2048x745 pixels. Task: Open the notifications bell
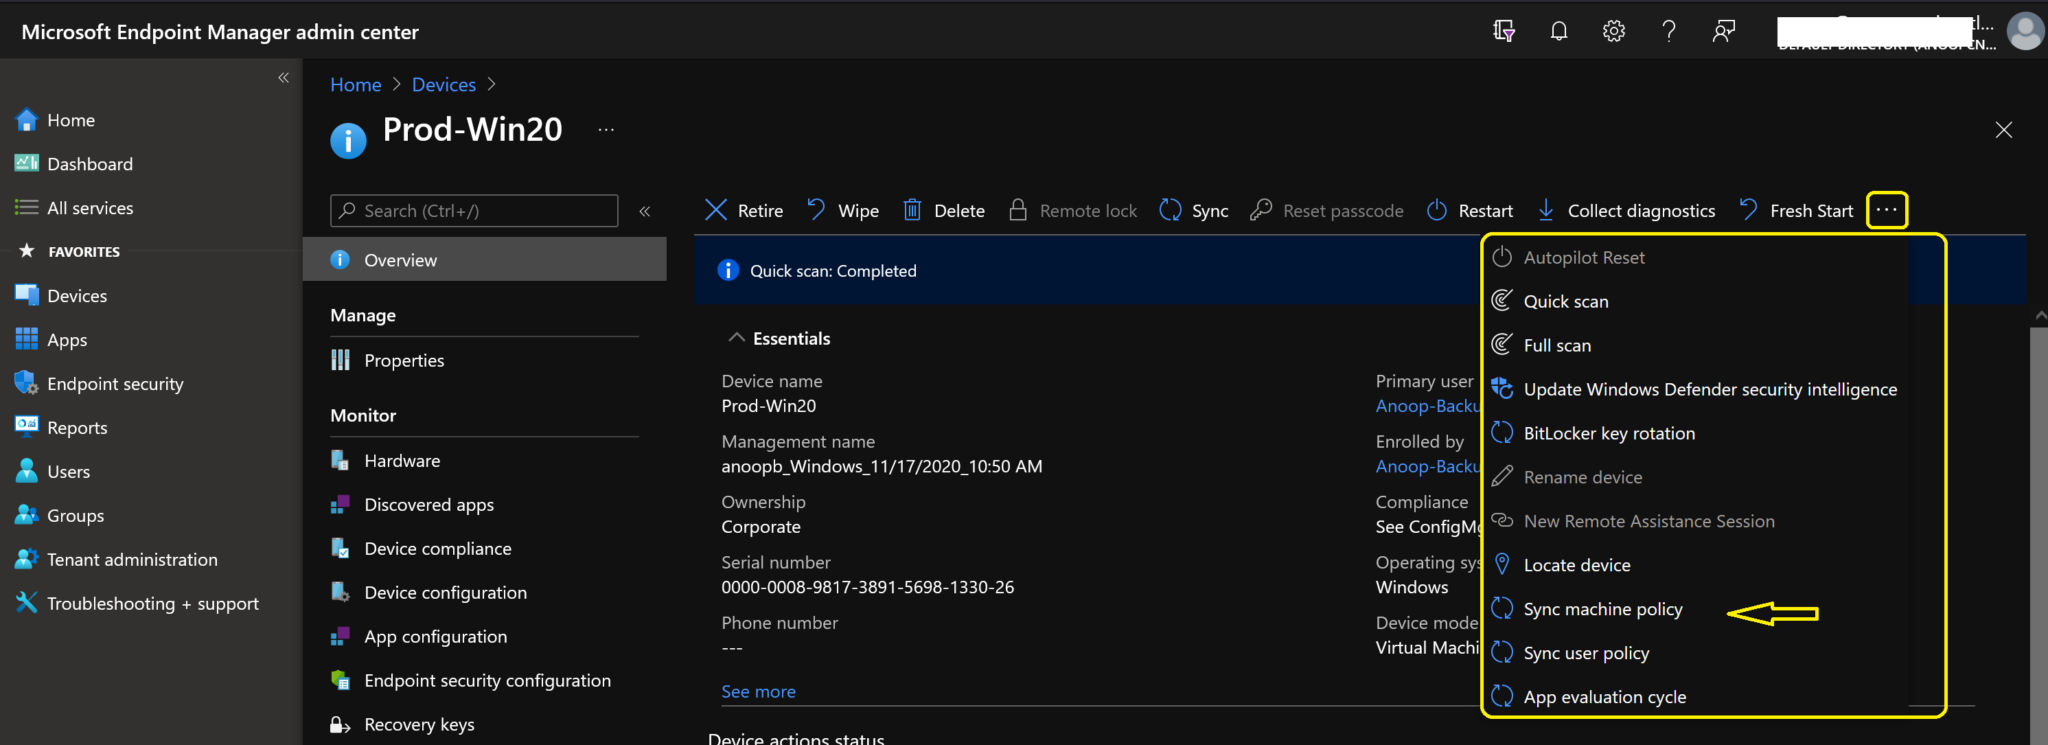tap(1559, 31)
